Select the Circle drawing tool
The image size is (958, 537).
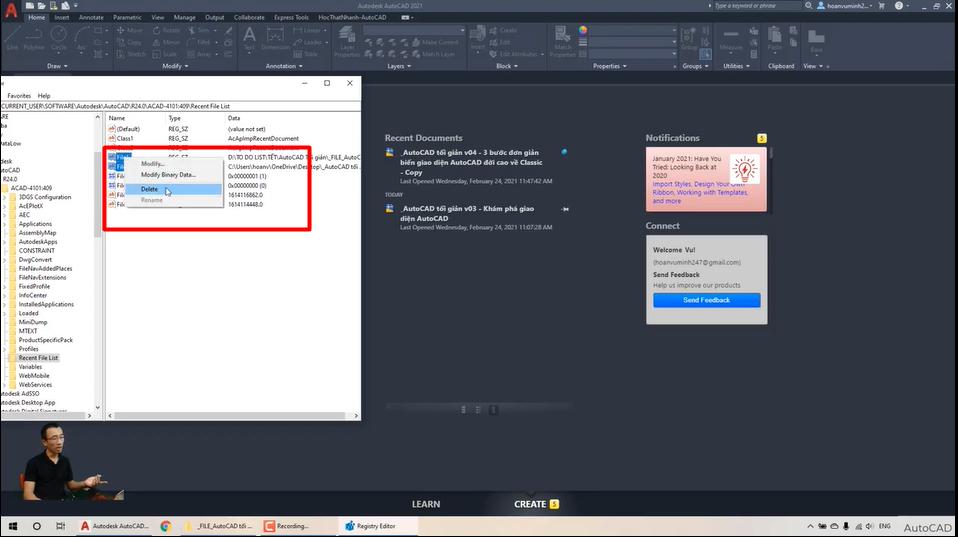59,38
